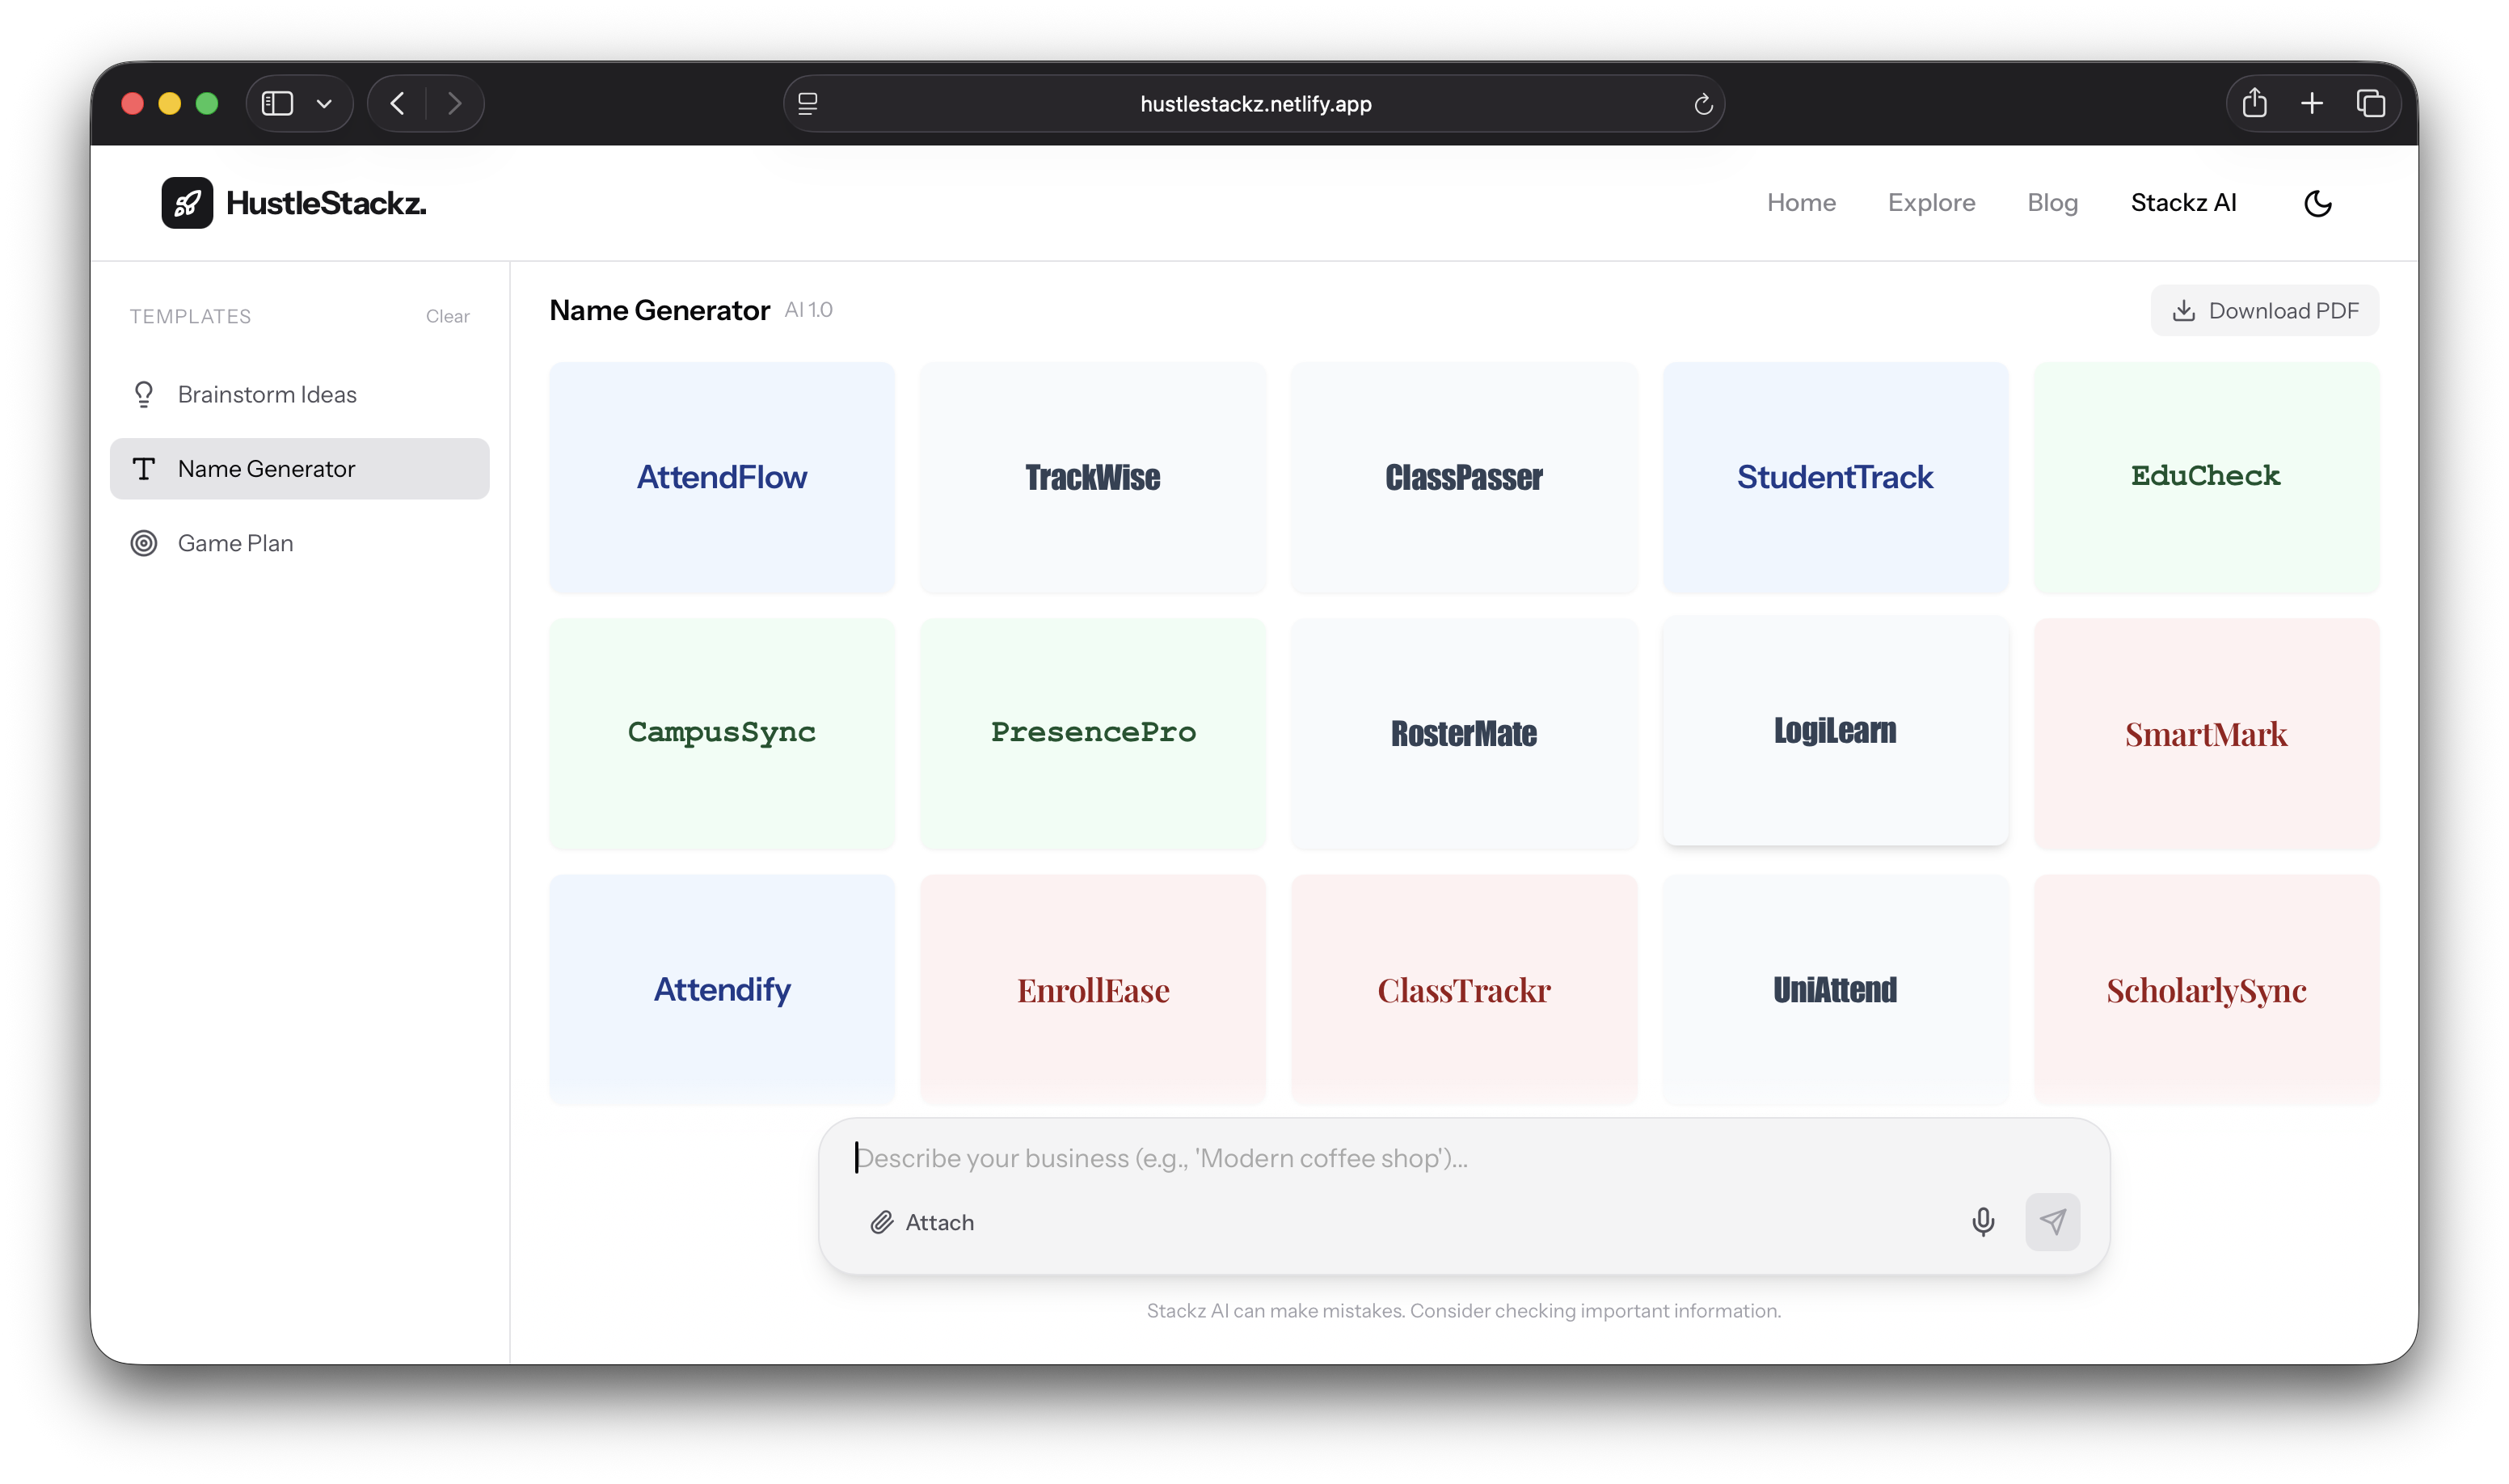Download results as PDF
This screenshot has height=1484, width=2509.
(x=2263, y=310)
